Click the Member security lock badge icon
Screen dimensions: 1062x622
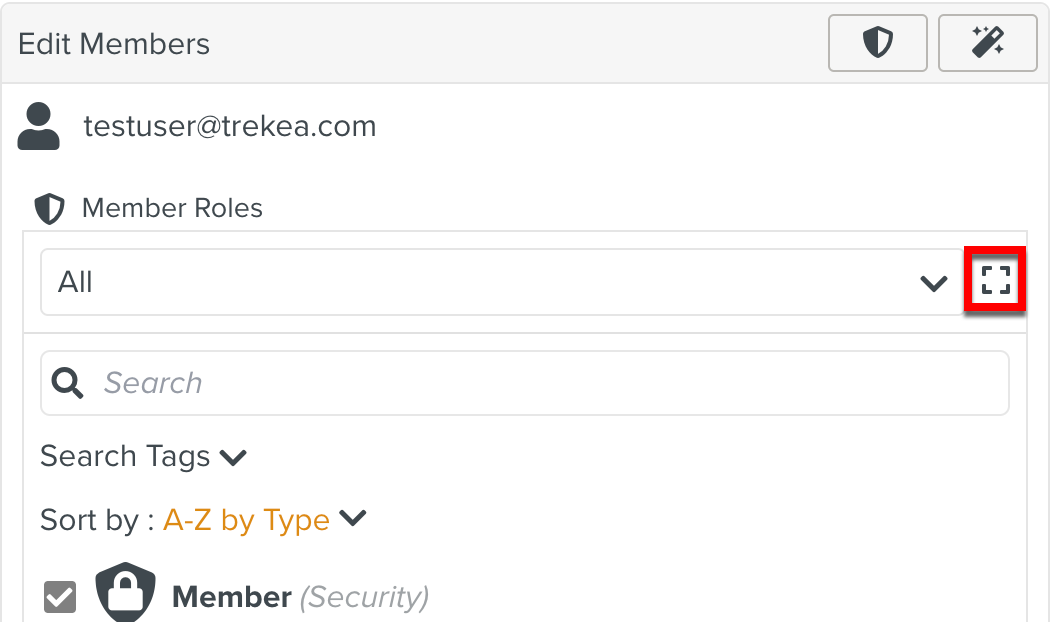125,594
